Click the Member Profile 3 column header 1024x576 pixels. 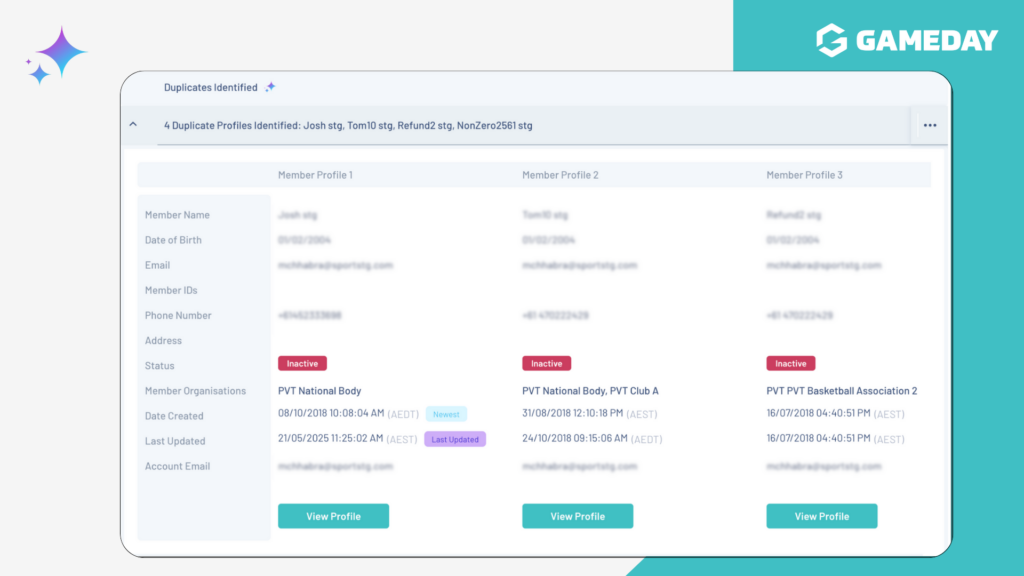tap(805, 174)
